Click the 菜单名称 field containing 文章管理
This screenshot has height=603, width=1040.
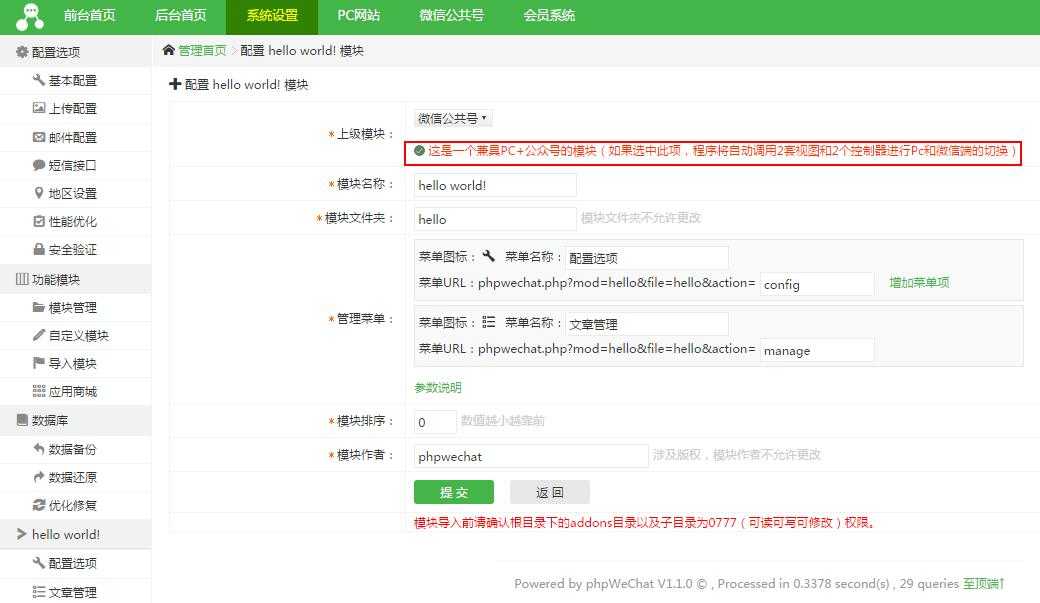[x=647, y=324]
